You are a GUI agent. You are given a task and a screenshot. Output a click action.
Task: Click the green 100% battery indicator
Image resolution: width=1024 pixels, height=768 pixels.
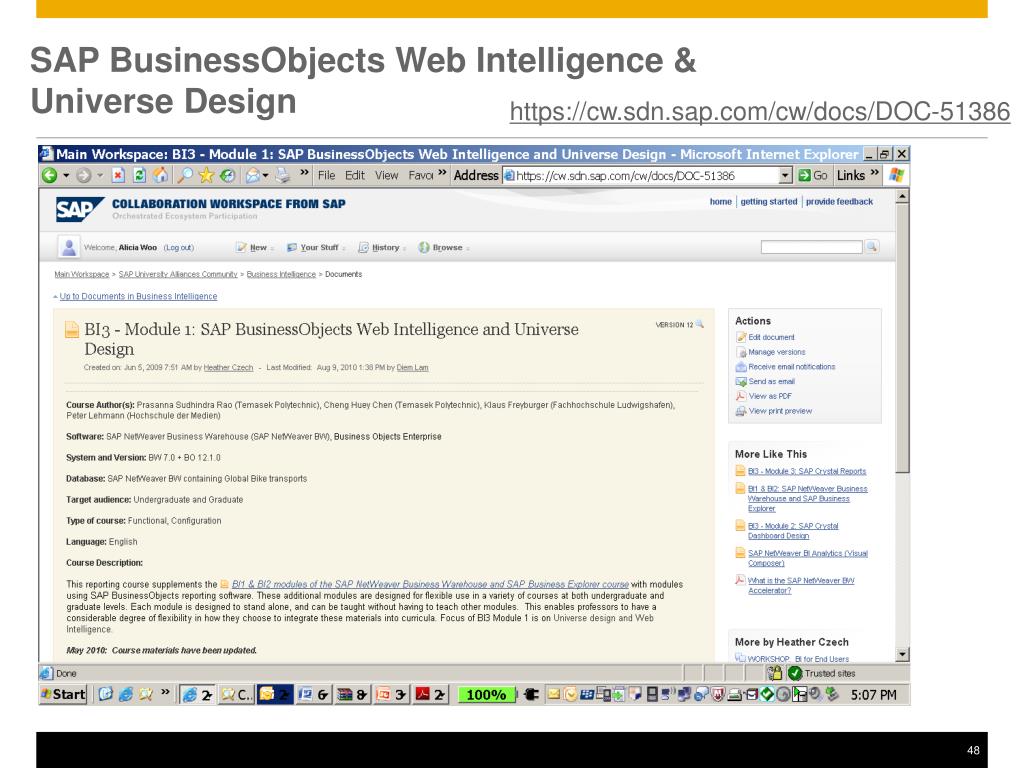[x=486, y=695]
